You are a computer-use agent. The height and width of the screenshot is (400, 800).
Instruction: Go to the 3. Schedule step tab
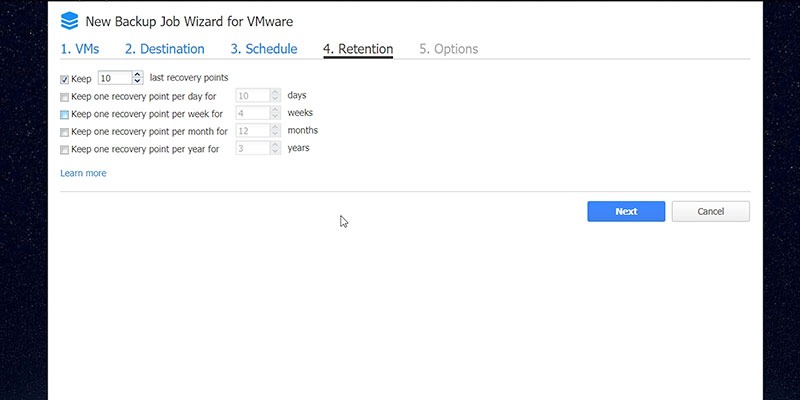(x=264, y=49)
